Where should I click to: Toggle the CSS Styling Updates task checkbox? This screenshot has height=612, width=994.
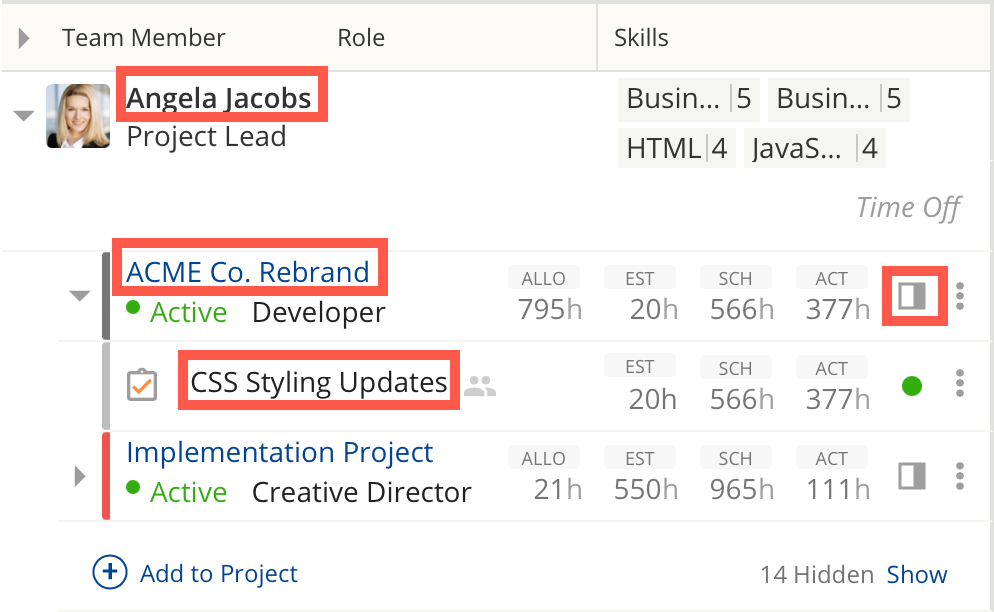(142, 385)
